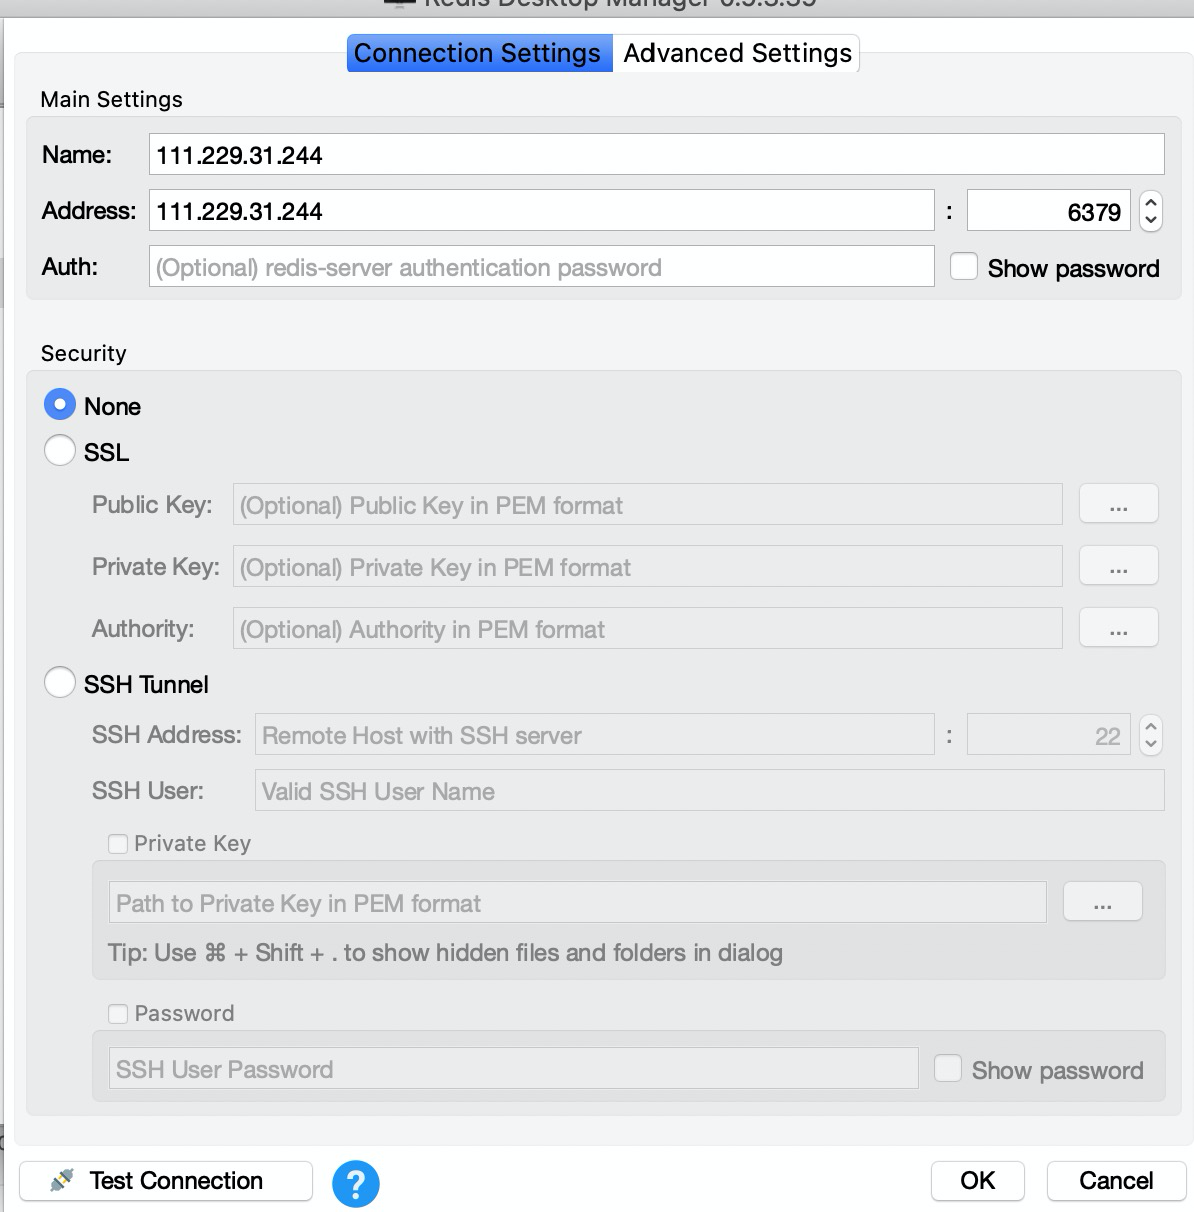Tick the SSH Password checkbox
Image resolution: width=1194 pixels, height=1212 pixels.
(x=118, y=1013)
